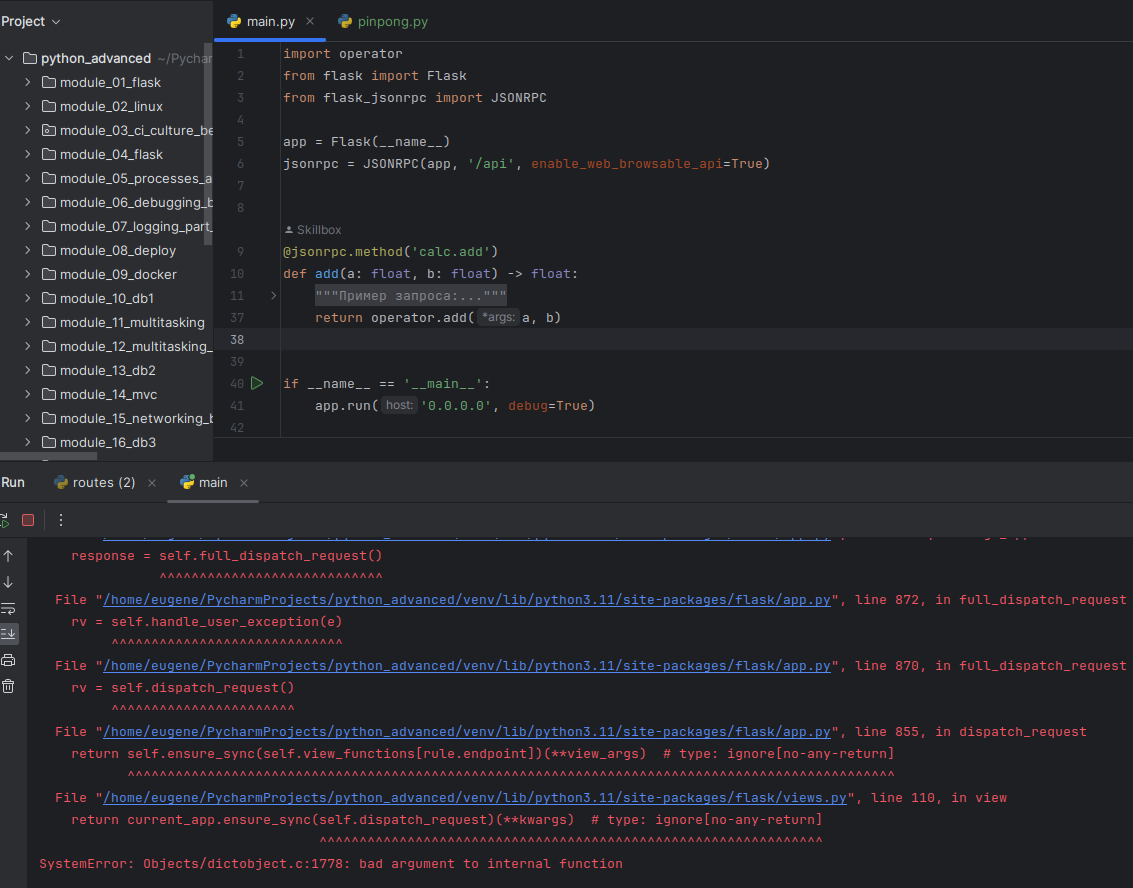Select the main.py editor tab

[270, 22]
